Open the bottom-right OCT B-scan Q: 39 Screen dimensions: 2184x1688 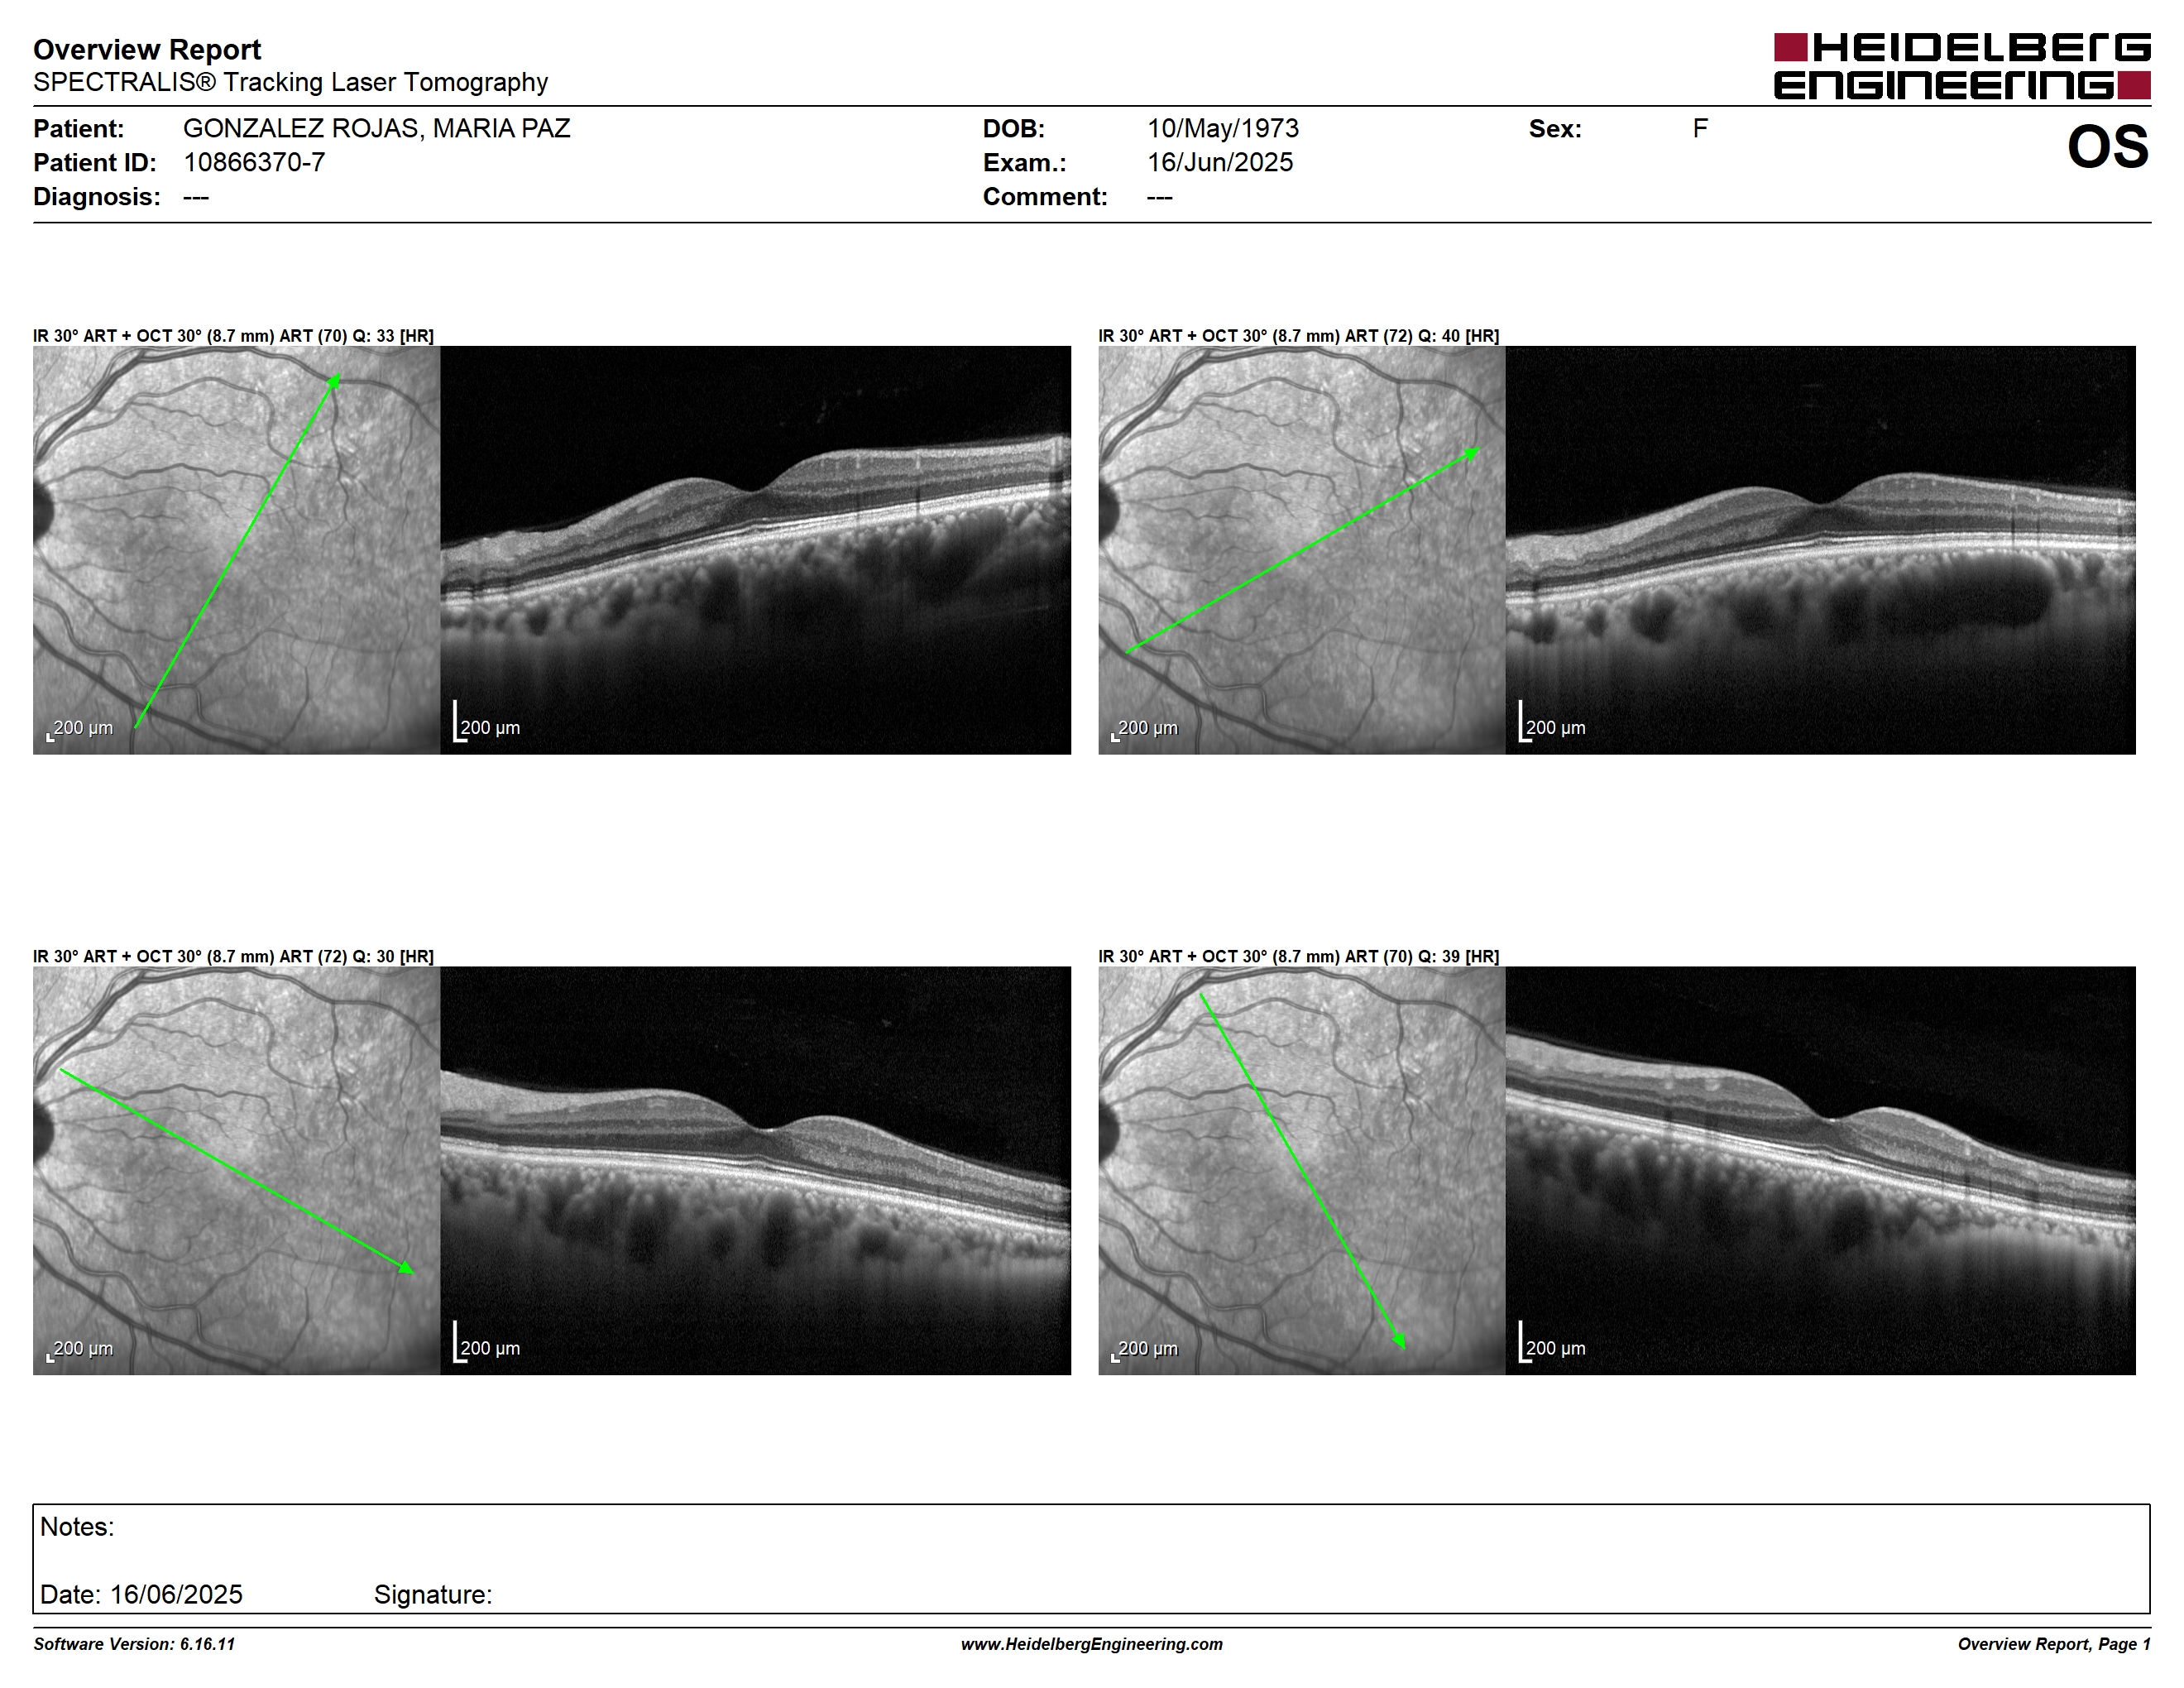coord(1820,1170)
